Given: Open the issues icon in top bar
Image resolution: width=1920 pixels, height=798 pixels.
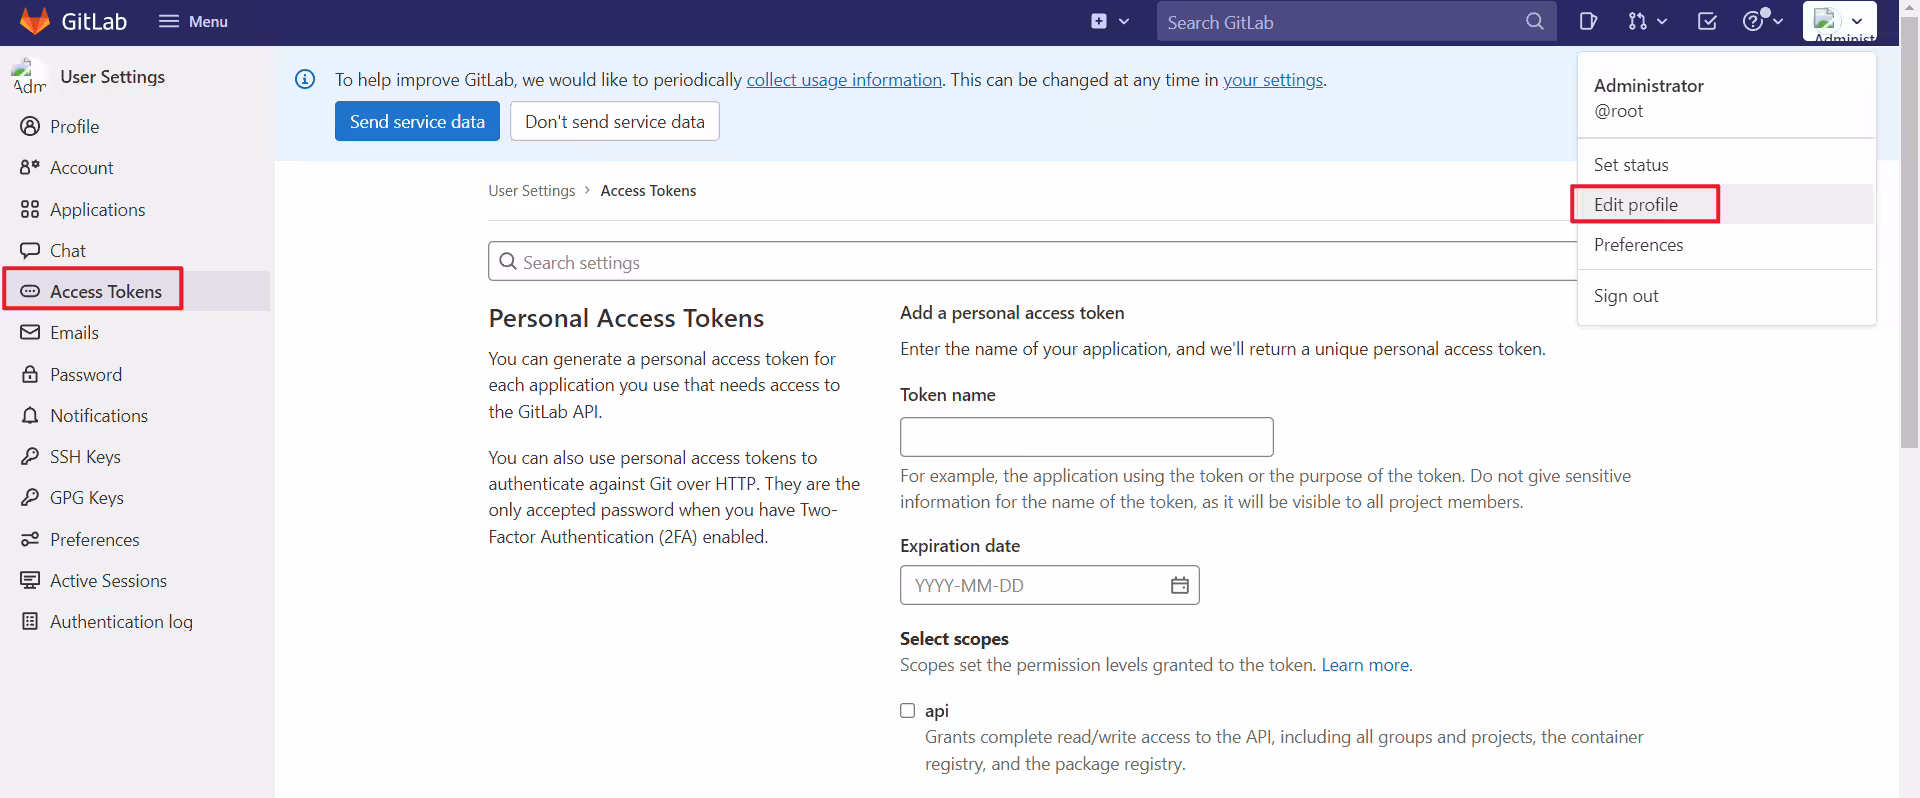Looking at the screenshot, I should [1588, 21].
